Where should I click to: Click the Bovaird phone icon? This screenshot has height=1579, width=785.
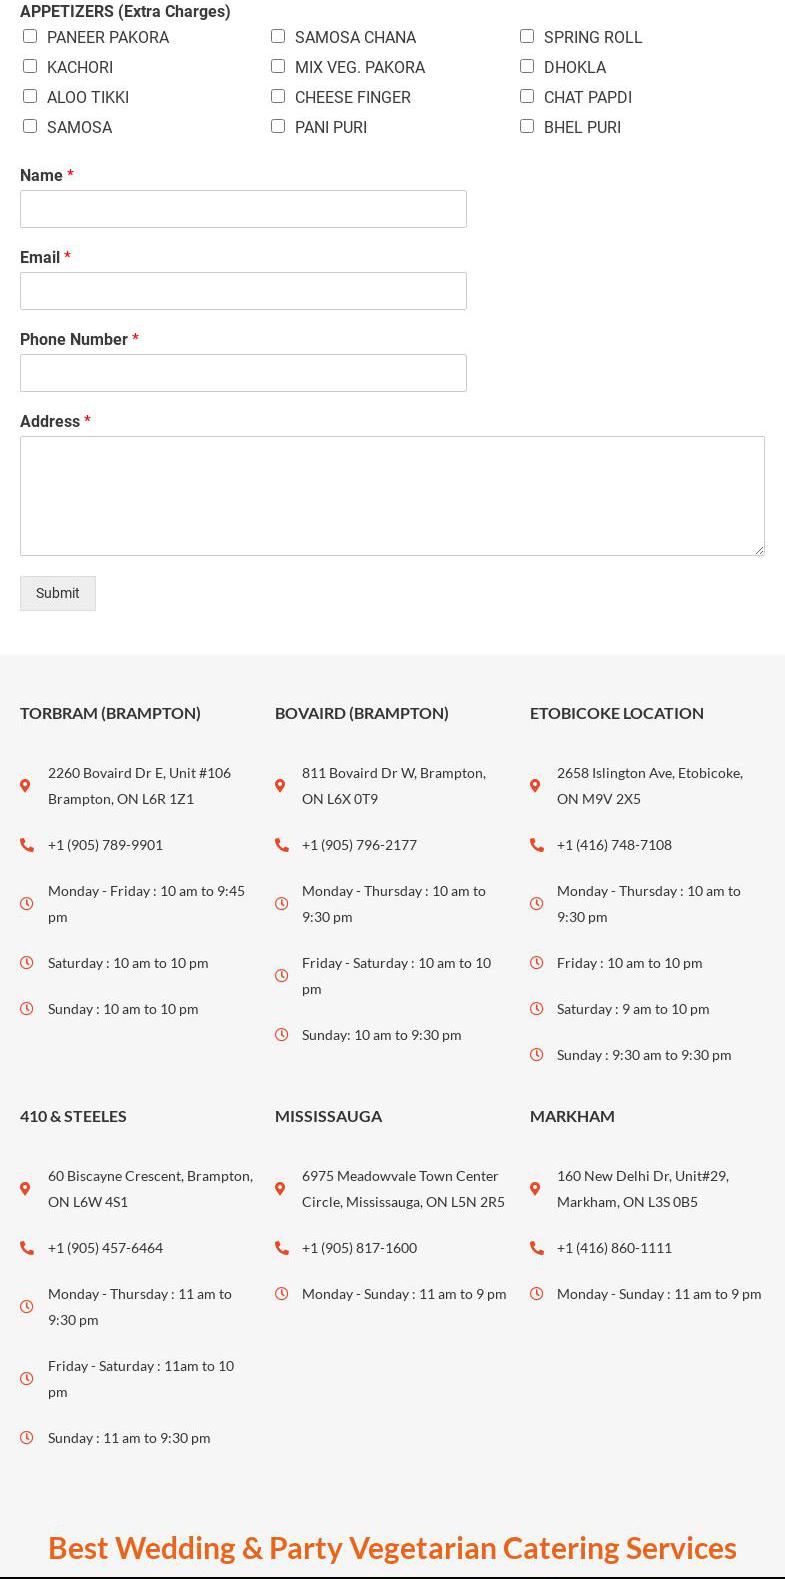(x=281, y=845)
